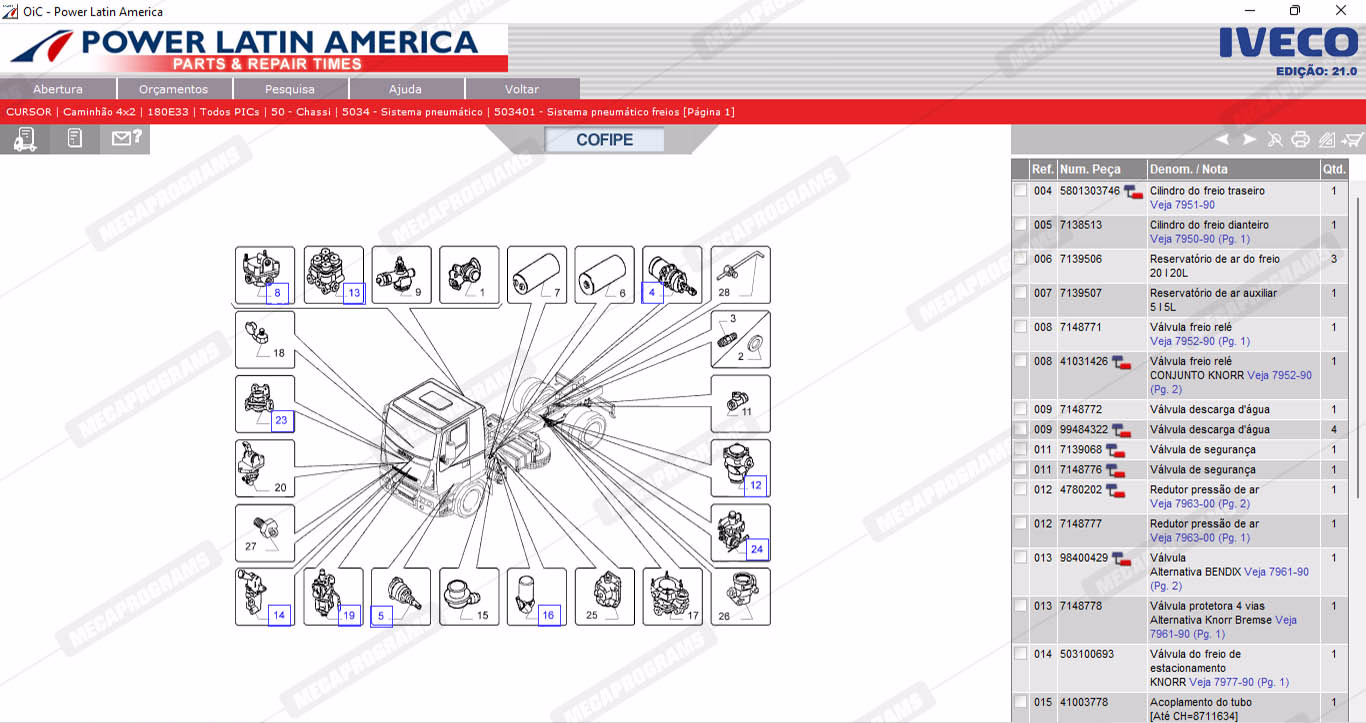Select callout 16 in the brake diagram
Screen dimensions: 1366x723
[x=548, y=615]
